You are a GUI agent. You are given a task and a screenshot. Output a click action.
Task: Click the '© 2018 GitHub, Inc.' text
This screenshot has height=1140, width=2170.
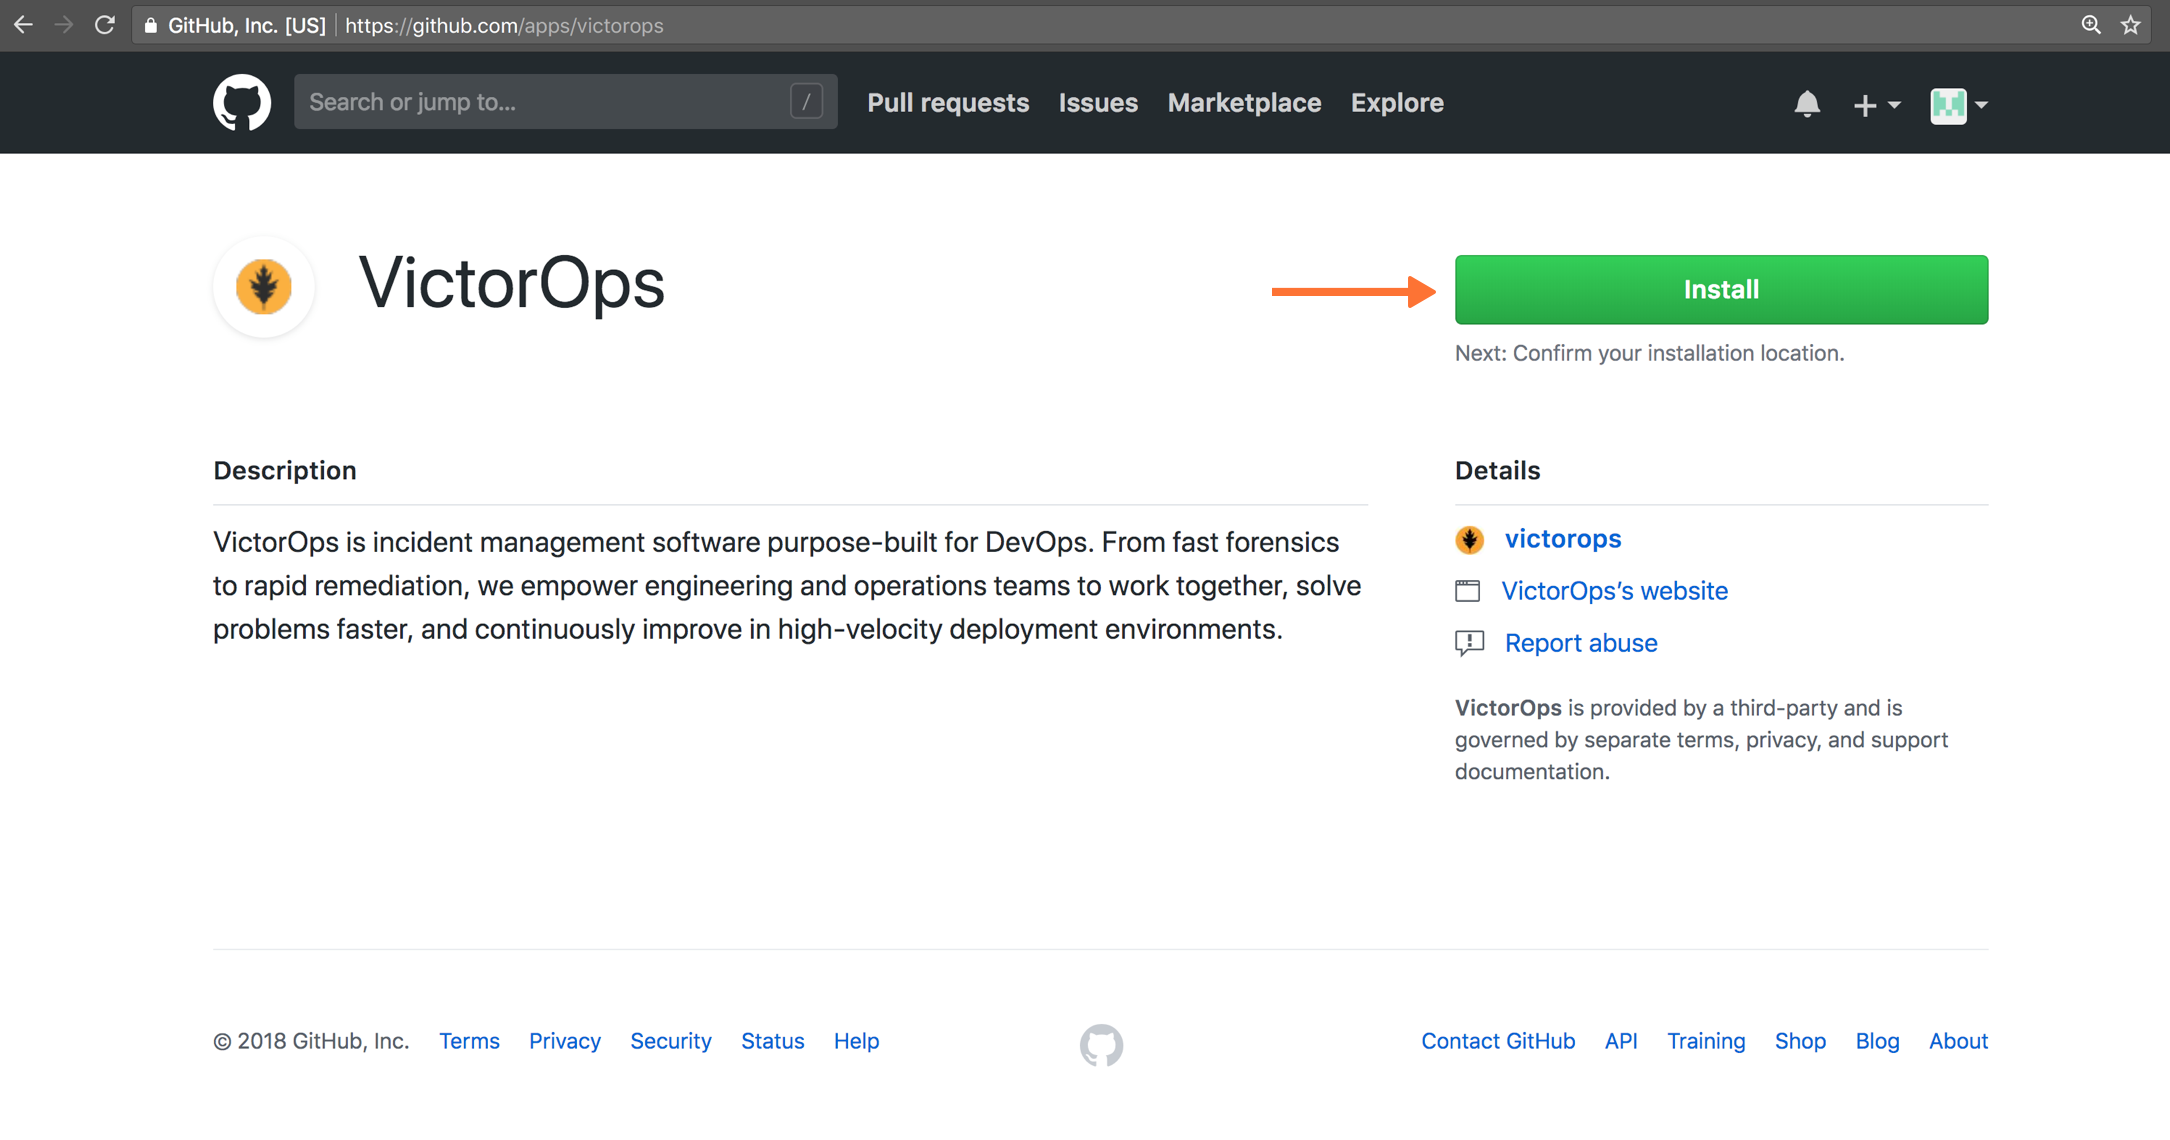(x=311, y=1041)
